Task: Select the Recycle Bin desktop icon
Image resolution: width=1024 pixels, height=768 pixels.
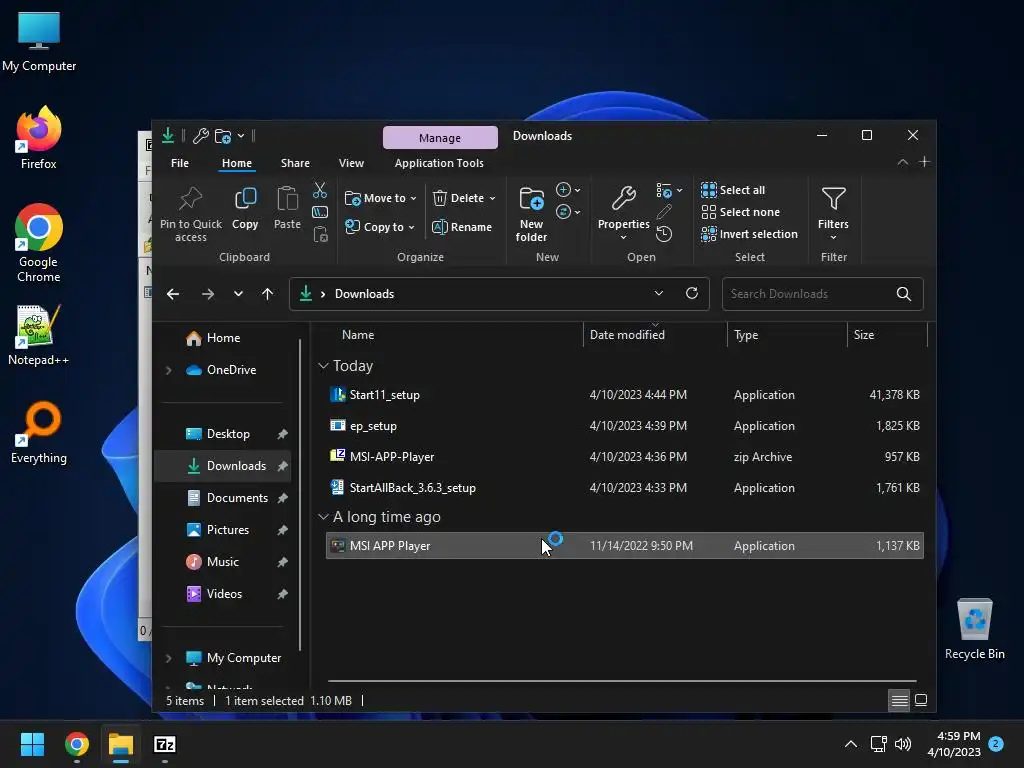Action: click(x=974, y=629)
